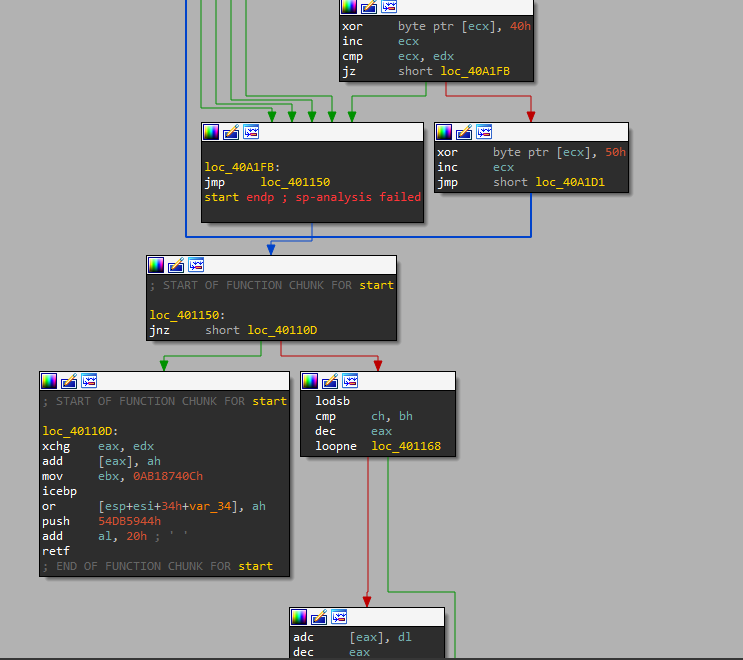Viewport: 743px width, 660px height.
Task: Select the 'add al, 20h' instruction
Action: coord(94,536)
